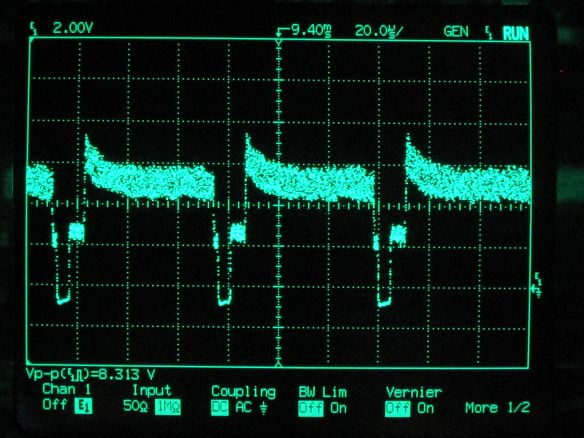
Task: Turn Chan 1 Off
Action: [54, 405]
